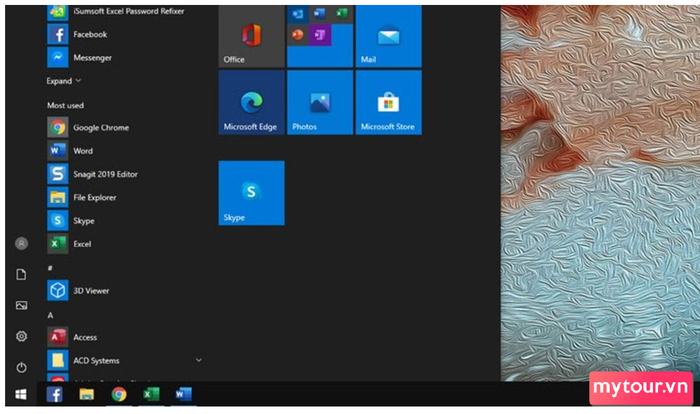Open OneNote in the Office apps folder tile

[320, 35]
